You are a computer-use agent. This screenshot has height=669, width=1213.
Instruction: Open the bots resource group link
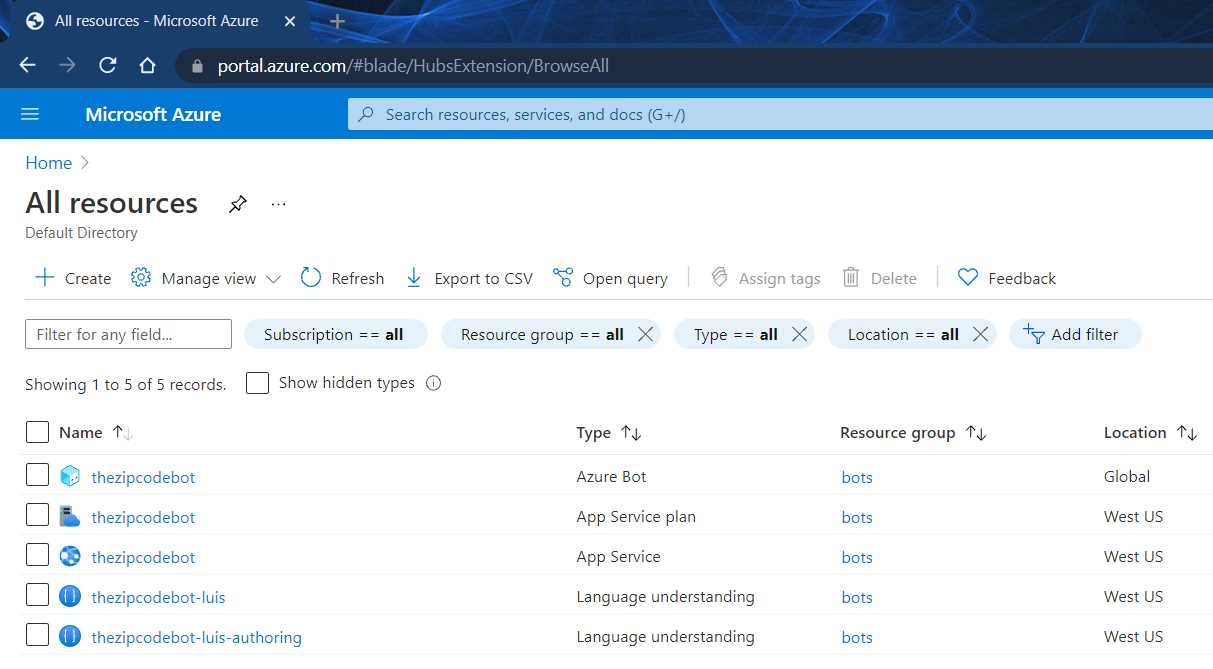(856, 477)
